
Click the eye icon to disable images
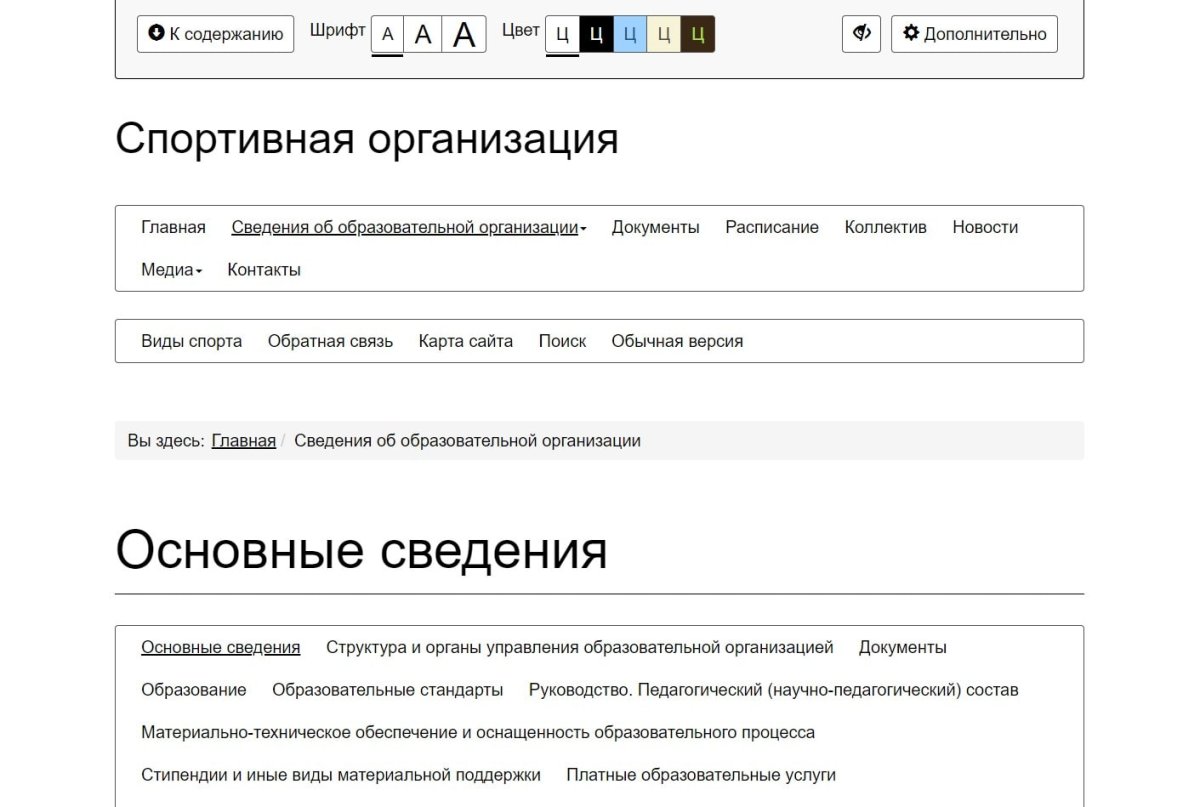click(x=860, y=34)
